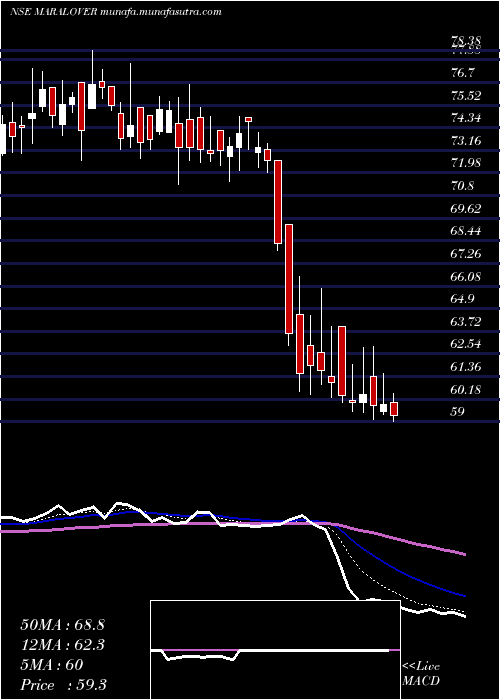The width and height of the screenshot is (500, 700).
Task: Select the tall red candle below 71.98
Action: pos(278,202)
